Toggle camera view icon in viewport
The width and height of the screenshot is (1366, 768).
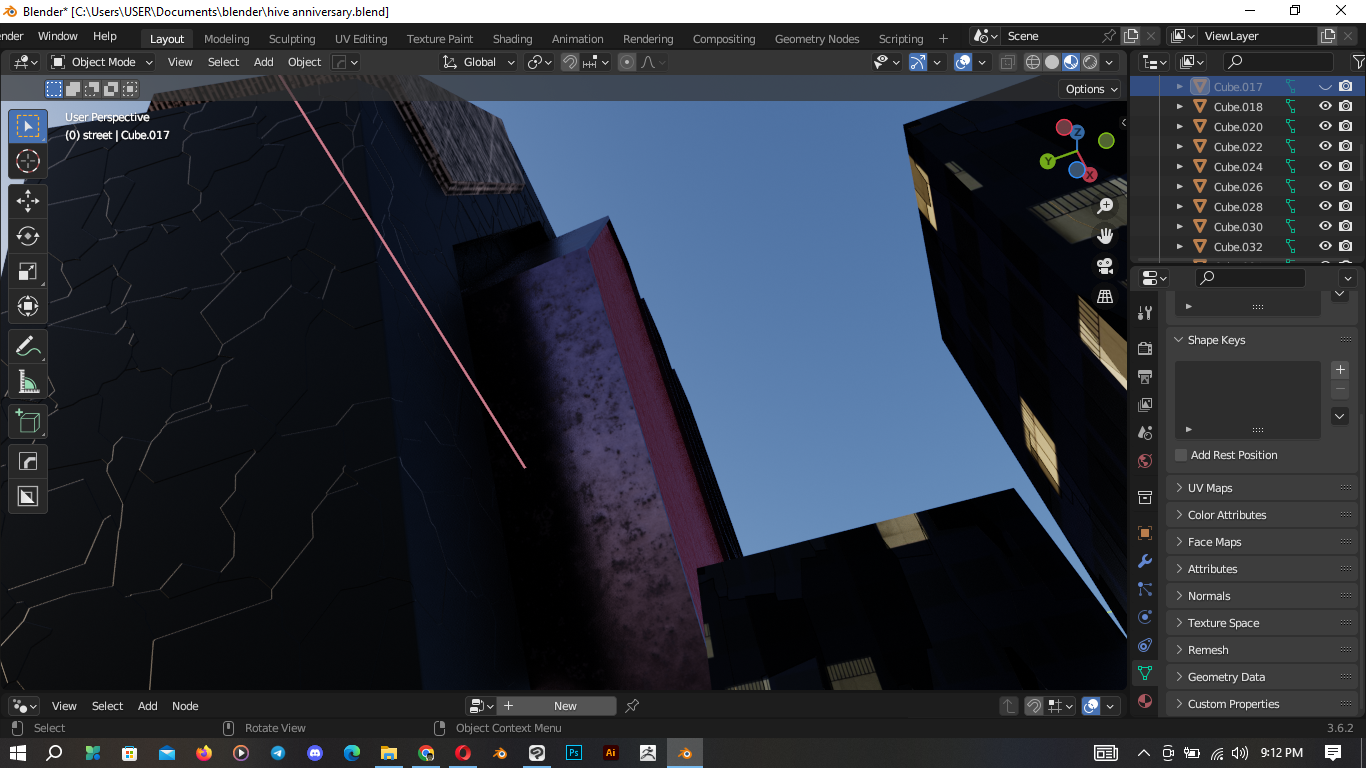point(1105,266)
